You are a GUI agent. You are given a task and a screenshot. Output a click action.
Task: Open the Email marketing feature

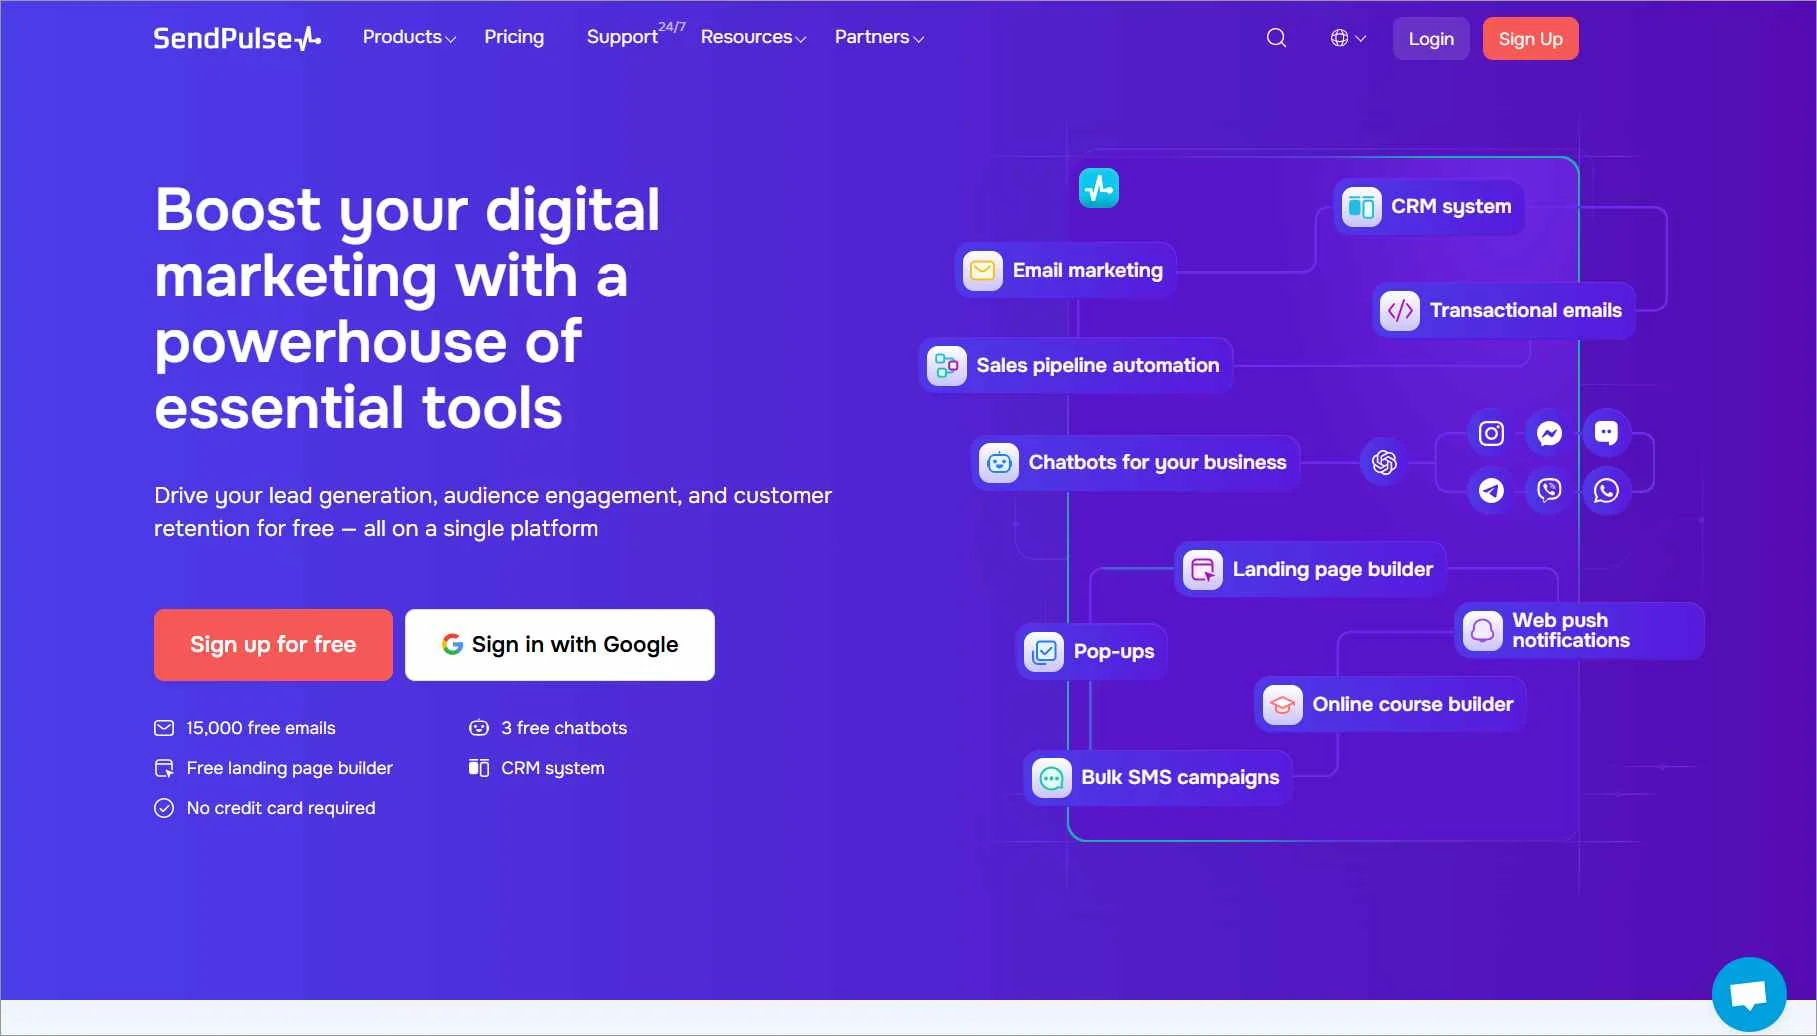pyautogui.click(x=1066, y=270)
